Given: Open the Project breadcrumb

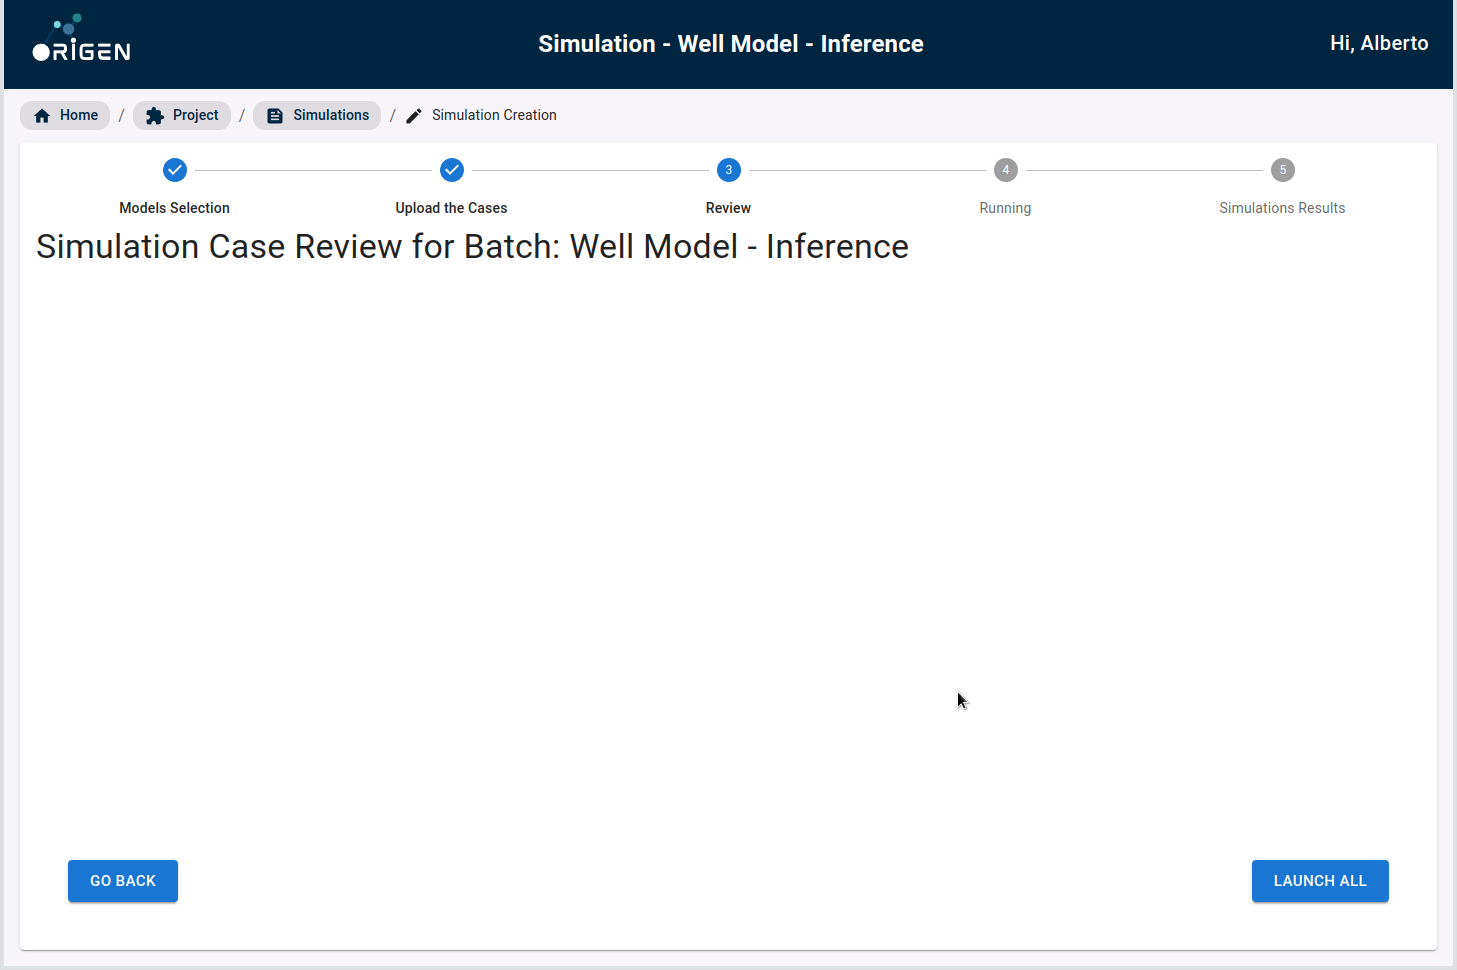Looking at the screenshot, I should 182,115.
